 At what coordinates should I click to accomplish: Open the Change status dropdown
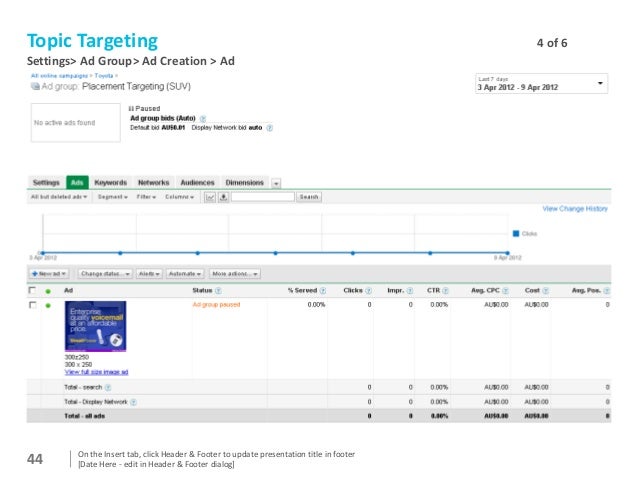point(101,273)
